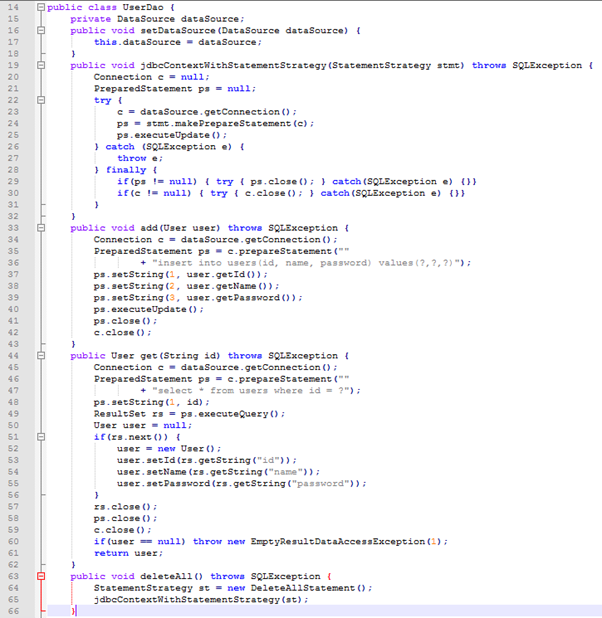Click 'ps.setString(3, user.getPassword());' line
This screenshot has width=602, height=618.
pos(198,298)
